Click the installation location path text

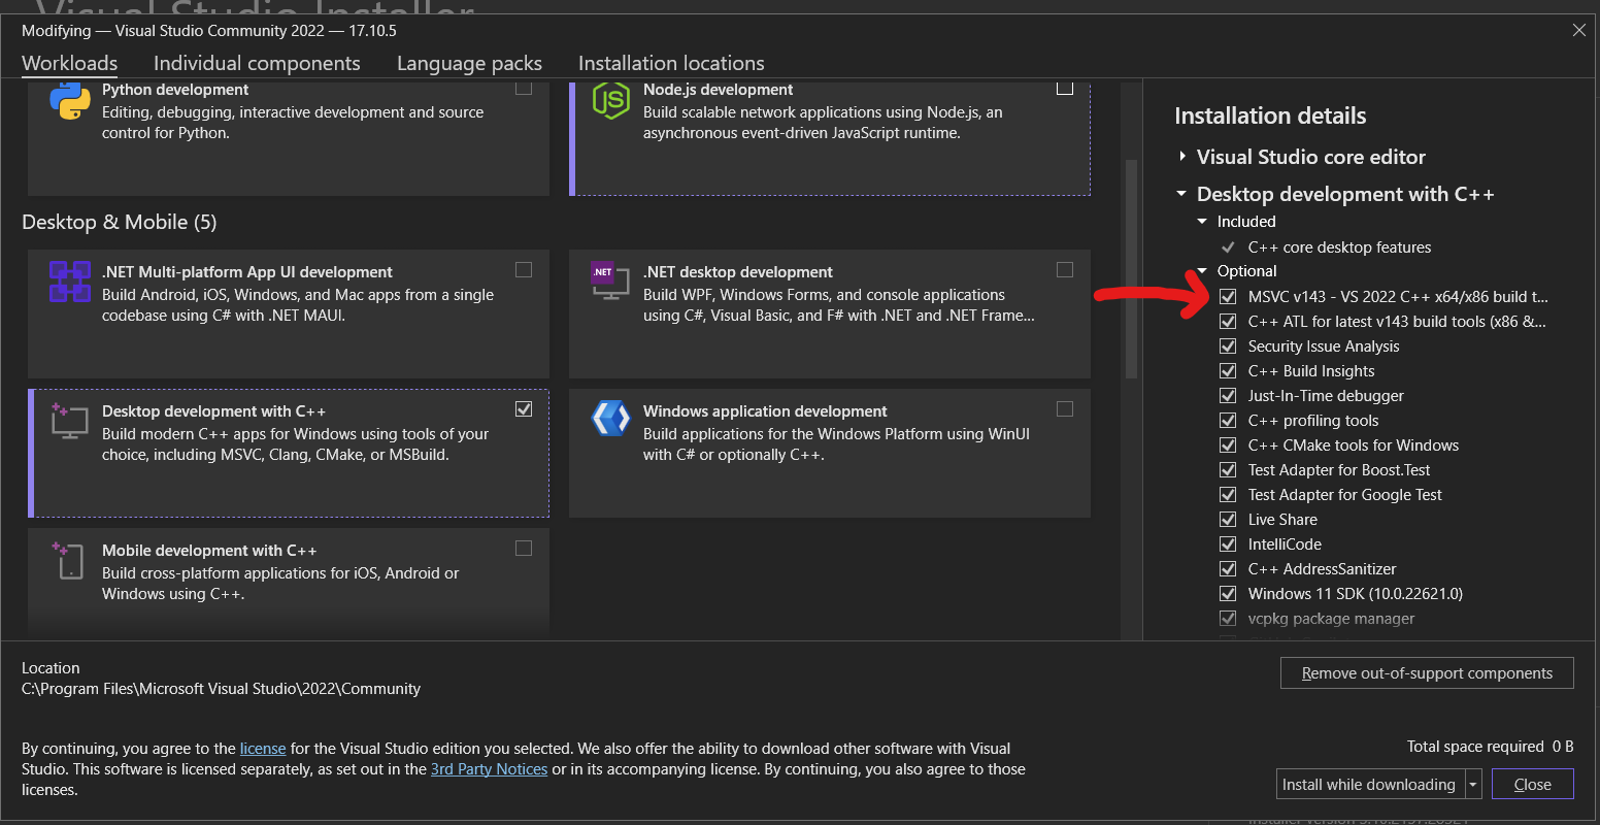[x=221, y=689]
